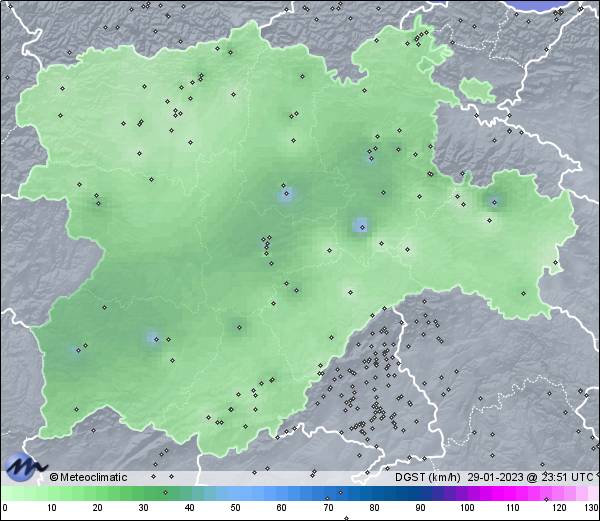Image resolution: width=600 pixels, height=521 pixels.
Task: Click the 29-01-2023 date text
Action: [x=495, y=477]
